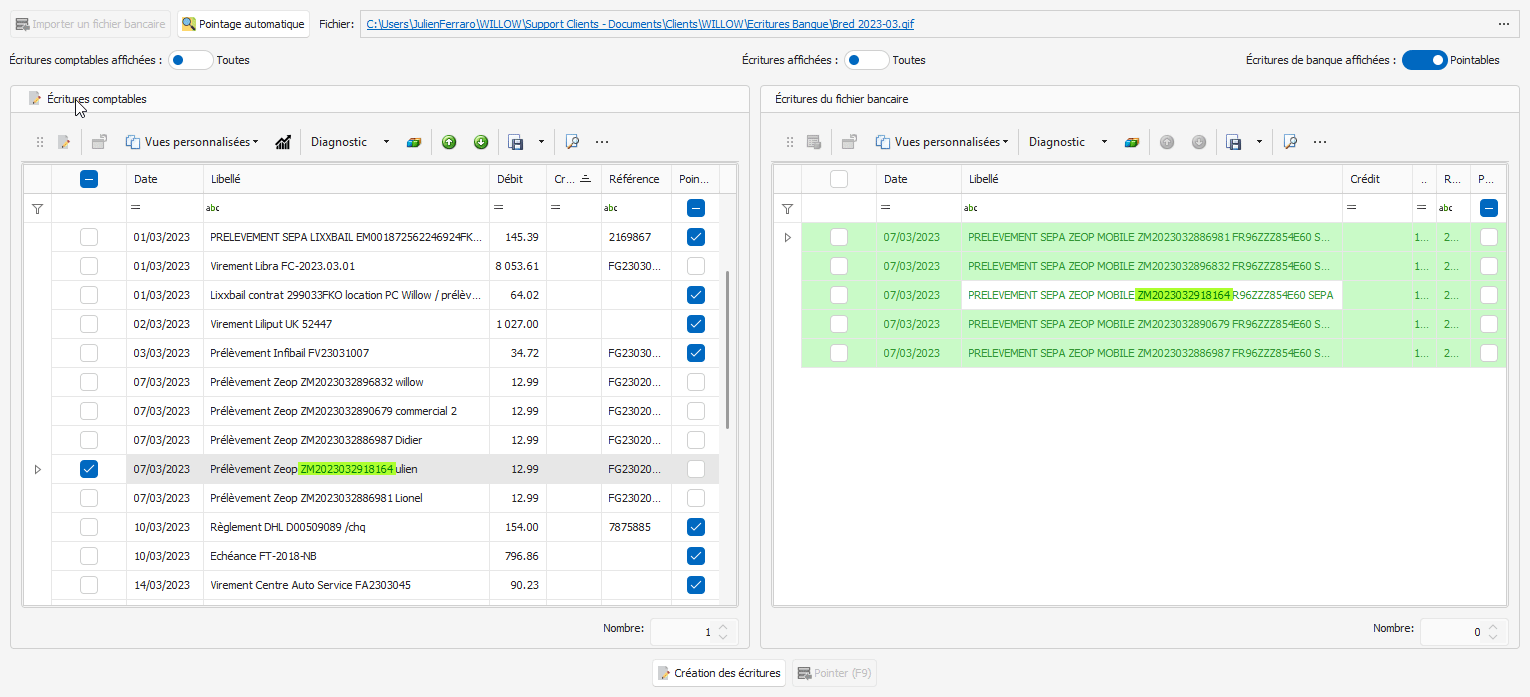Viewport: 1530px width, 697px height.
Task: Click the window layout icon in fichier bancaire toolbar
Action: 849,142
